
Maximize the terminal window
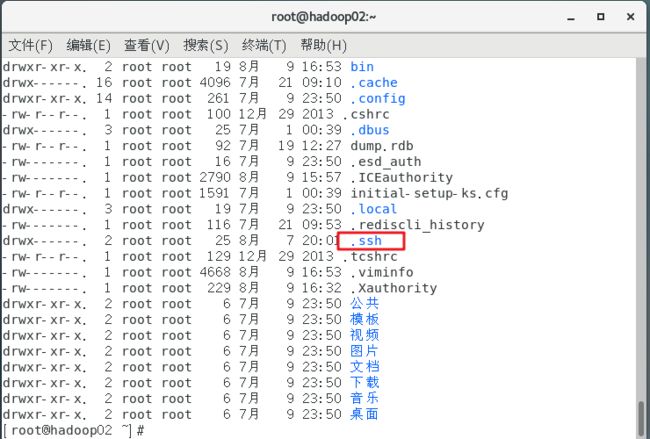[x=600, y=17]
